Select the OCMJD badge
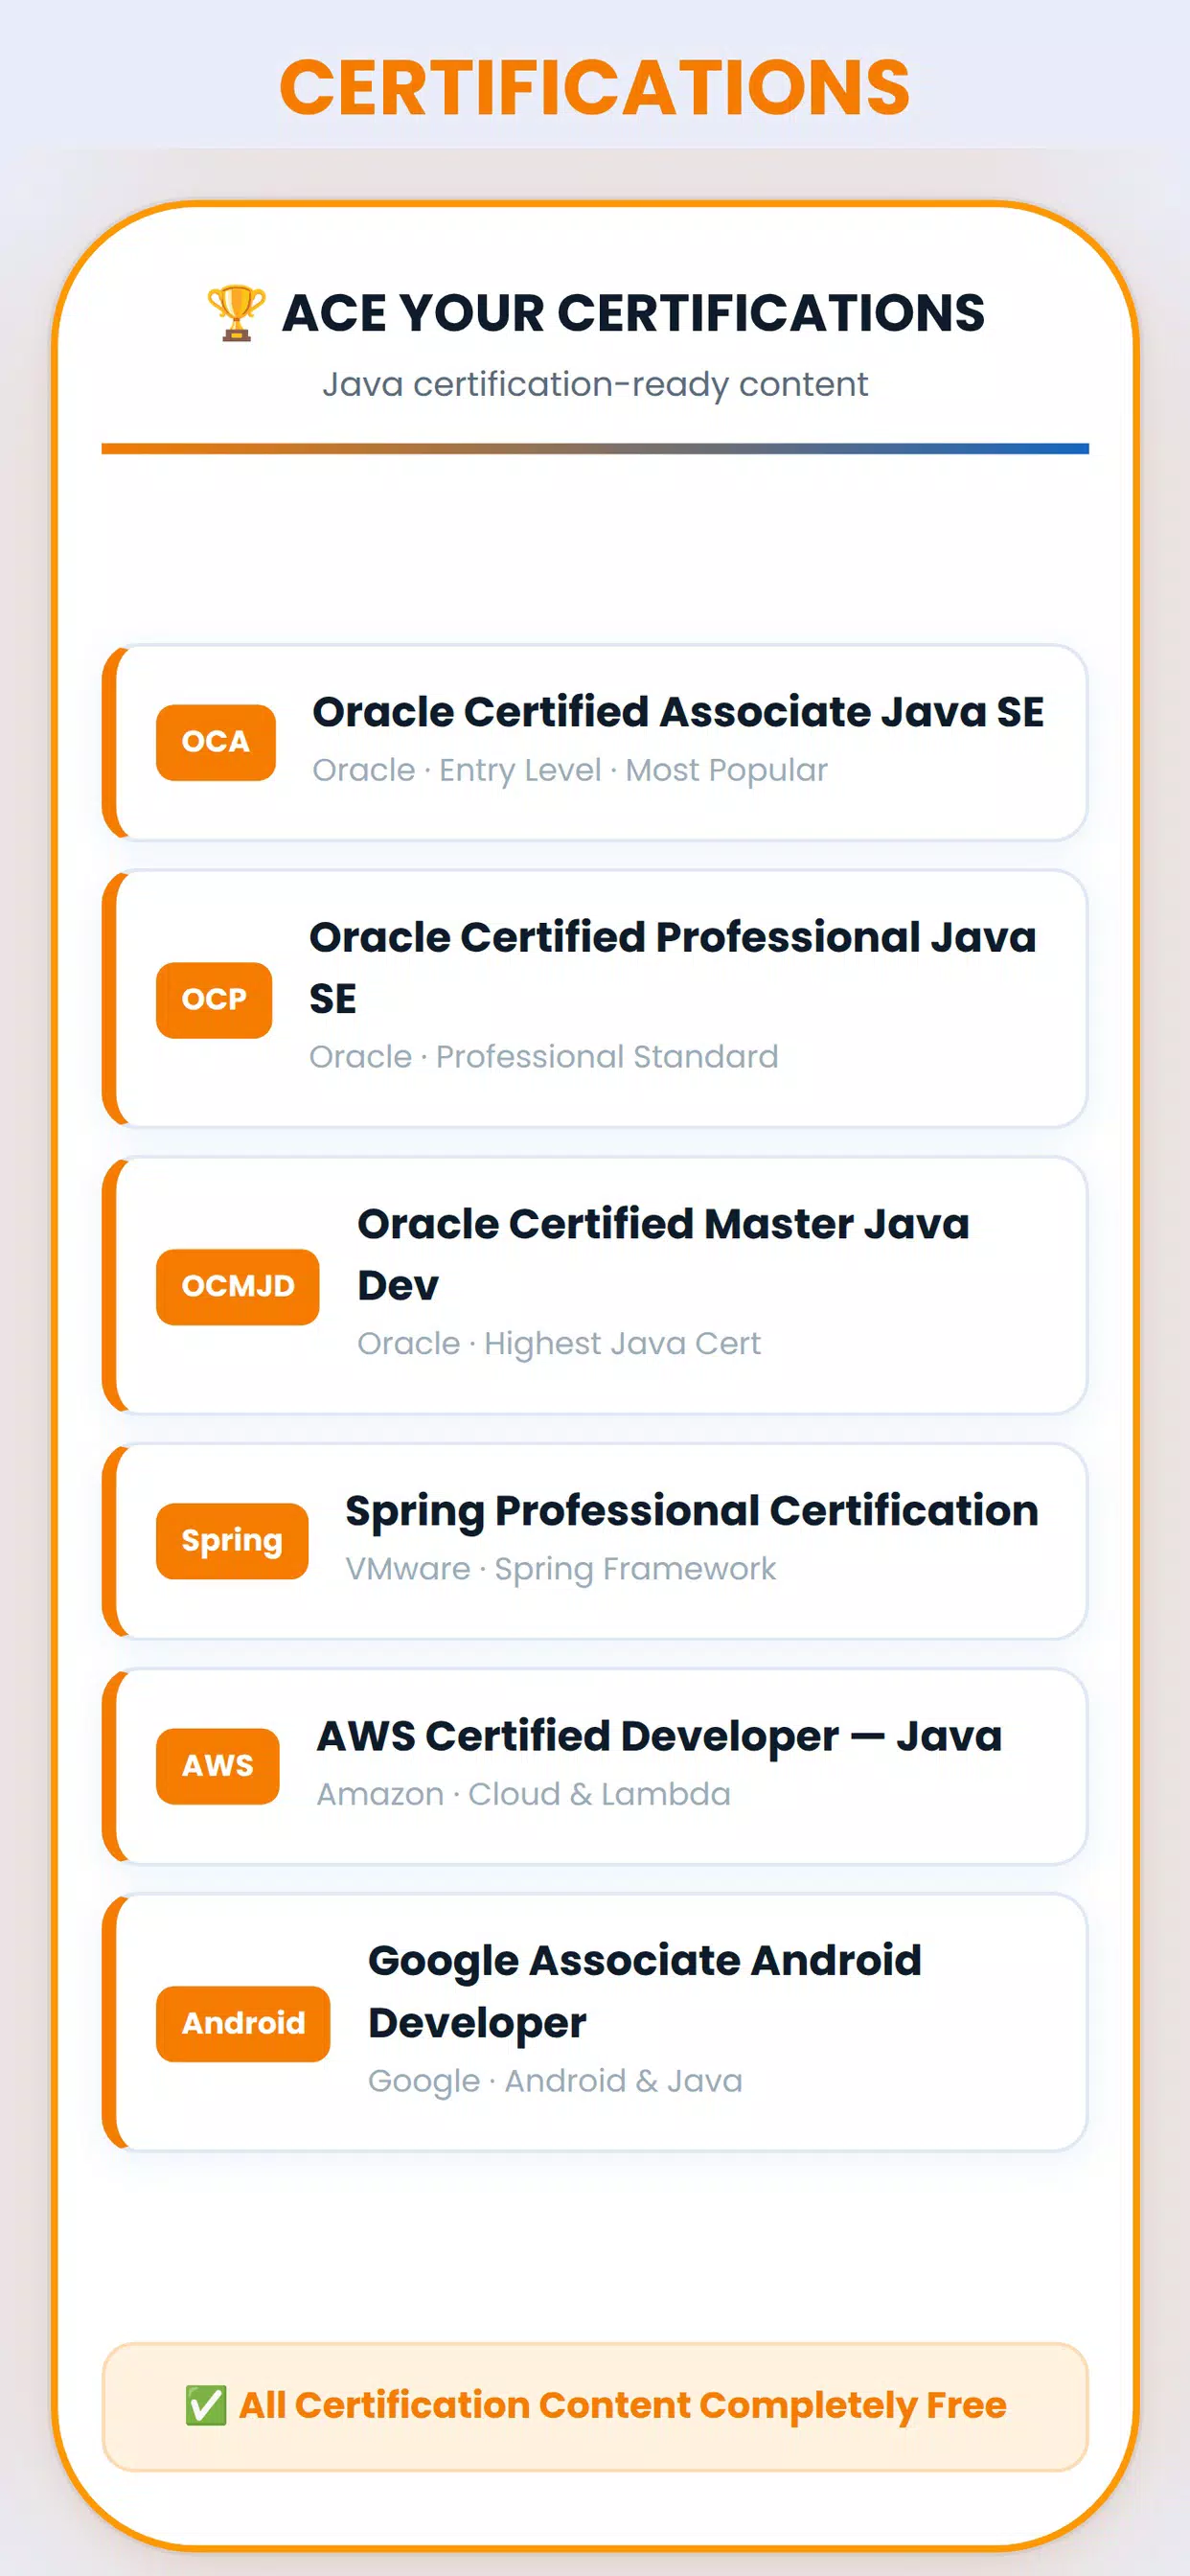Screen dimensions: 1190x2576 (x=237, y=1286)
